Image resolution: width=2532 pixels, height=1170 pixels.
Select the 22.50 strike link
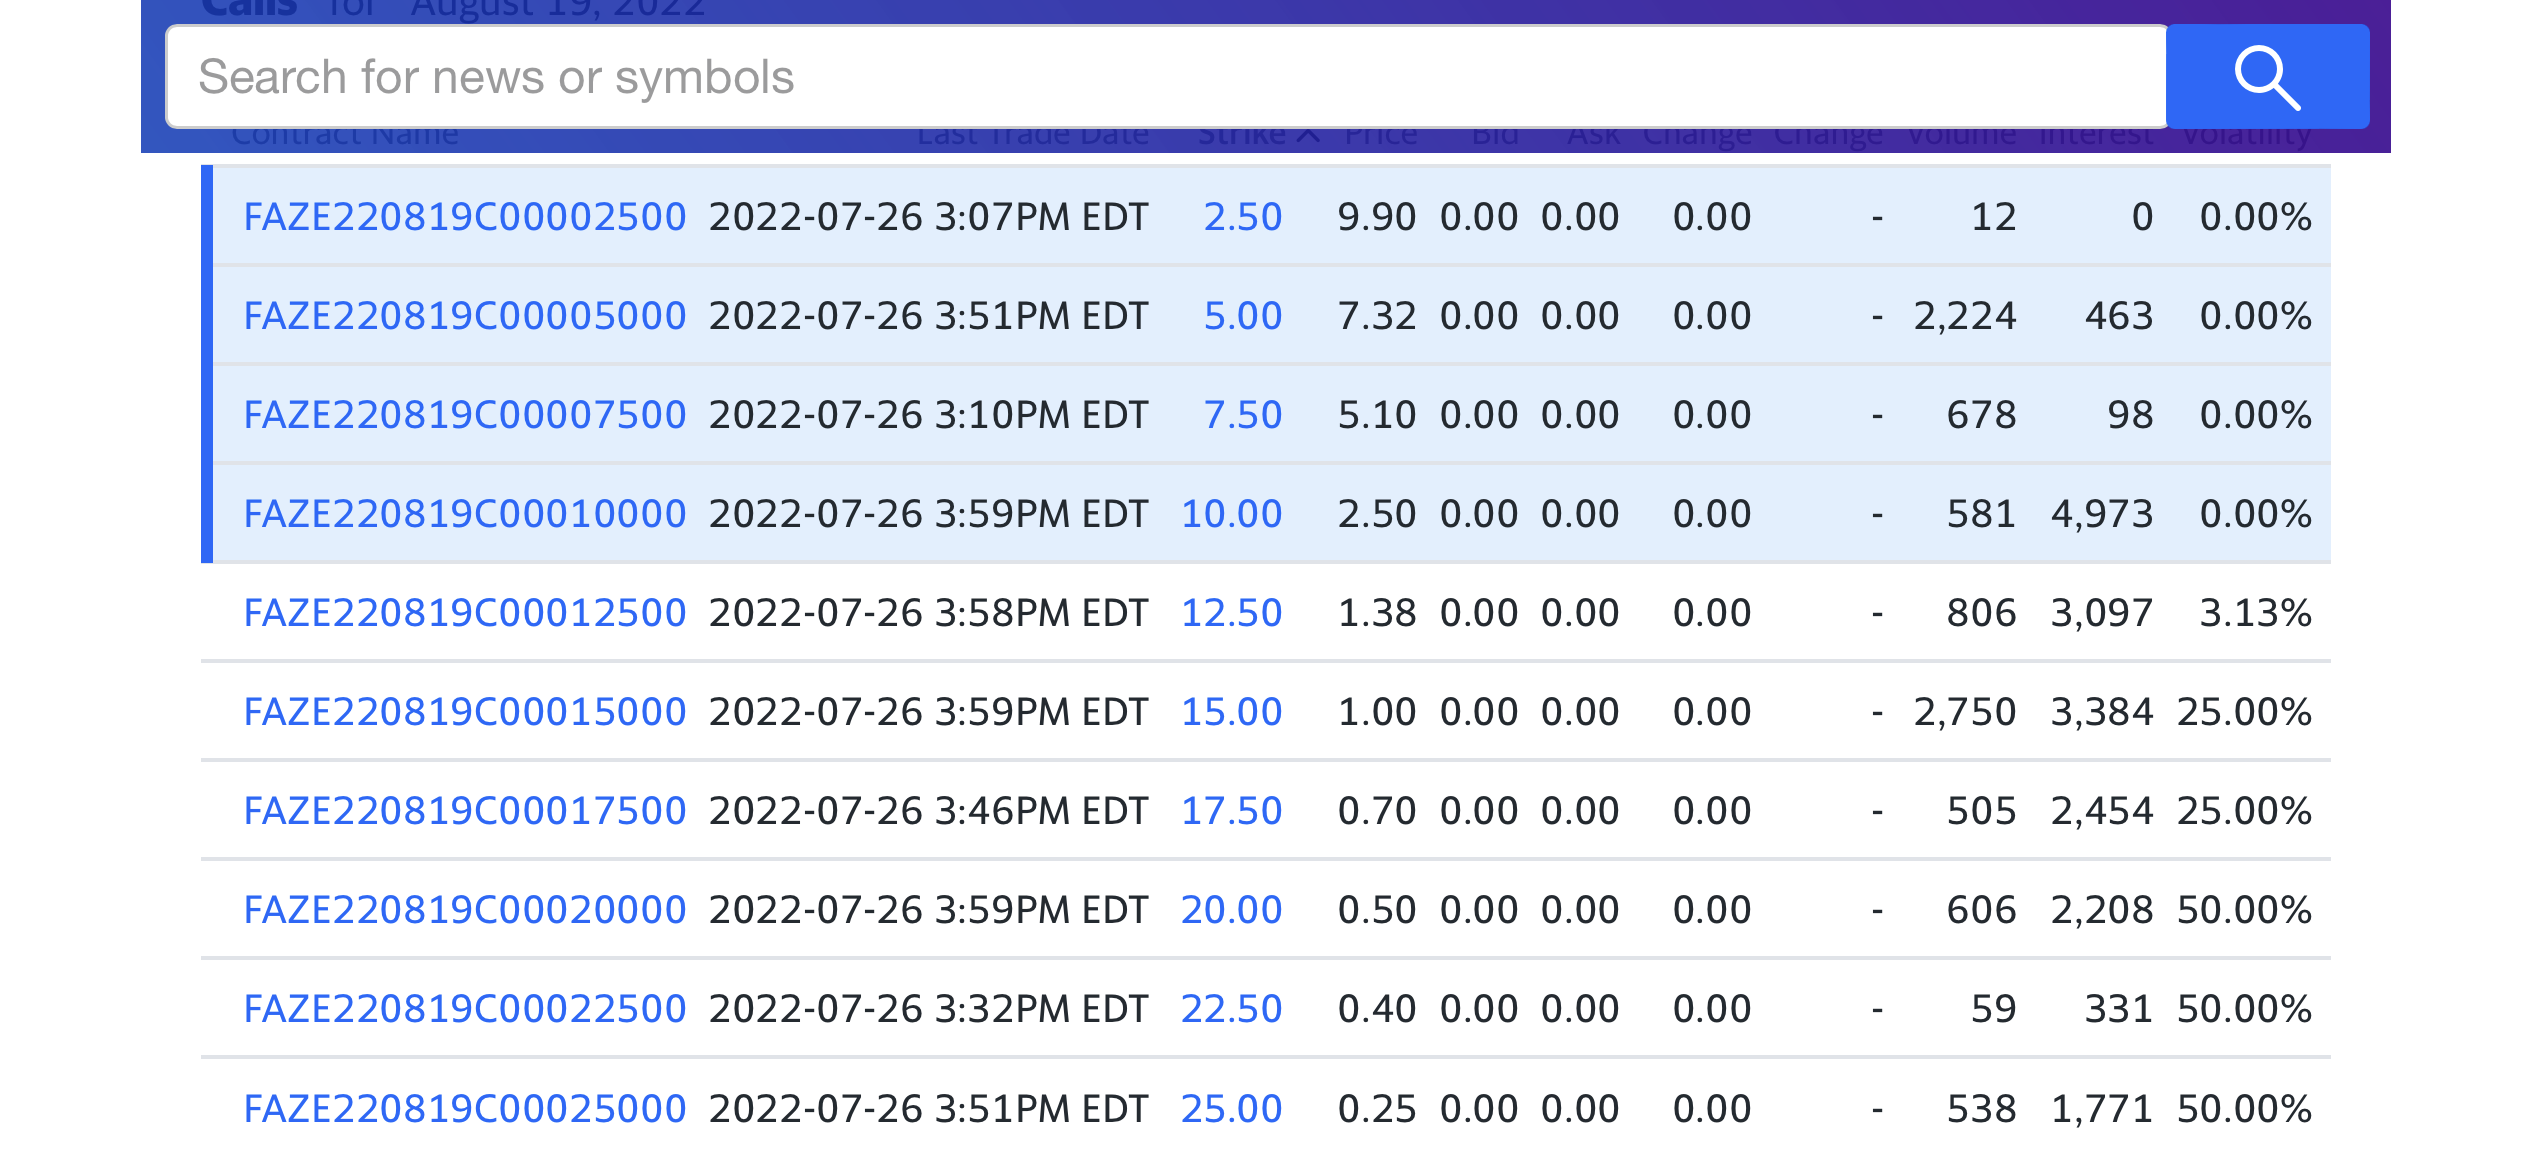[1231, 1009]
